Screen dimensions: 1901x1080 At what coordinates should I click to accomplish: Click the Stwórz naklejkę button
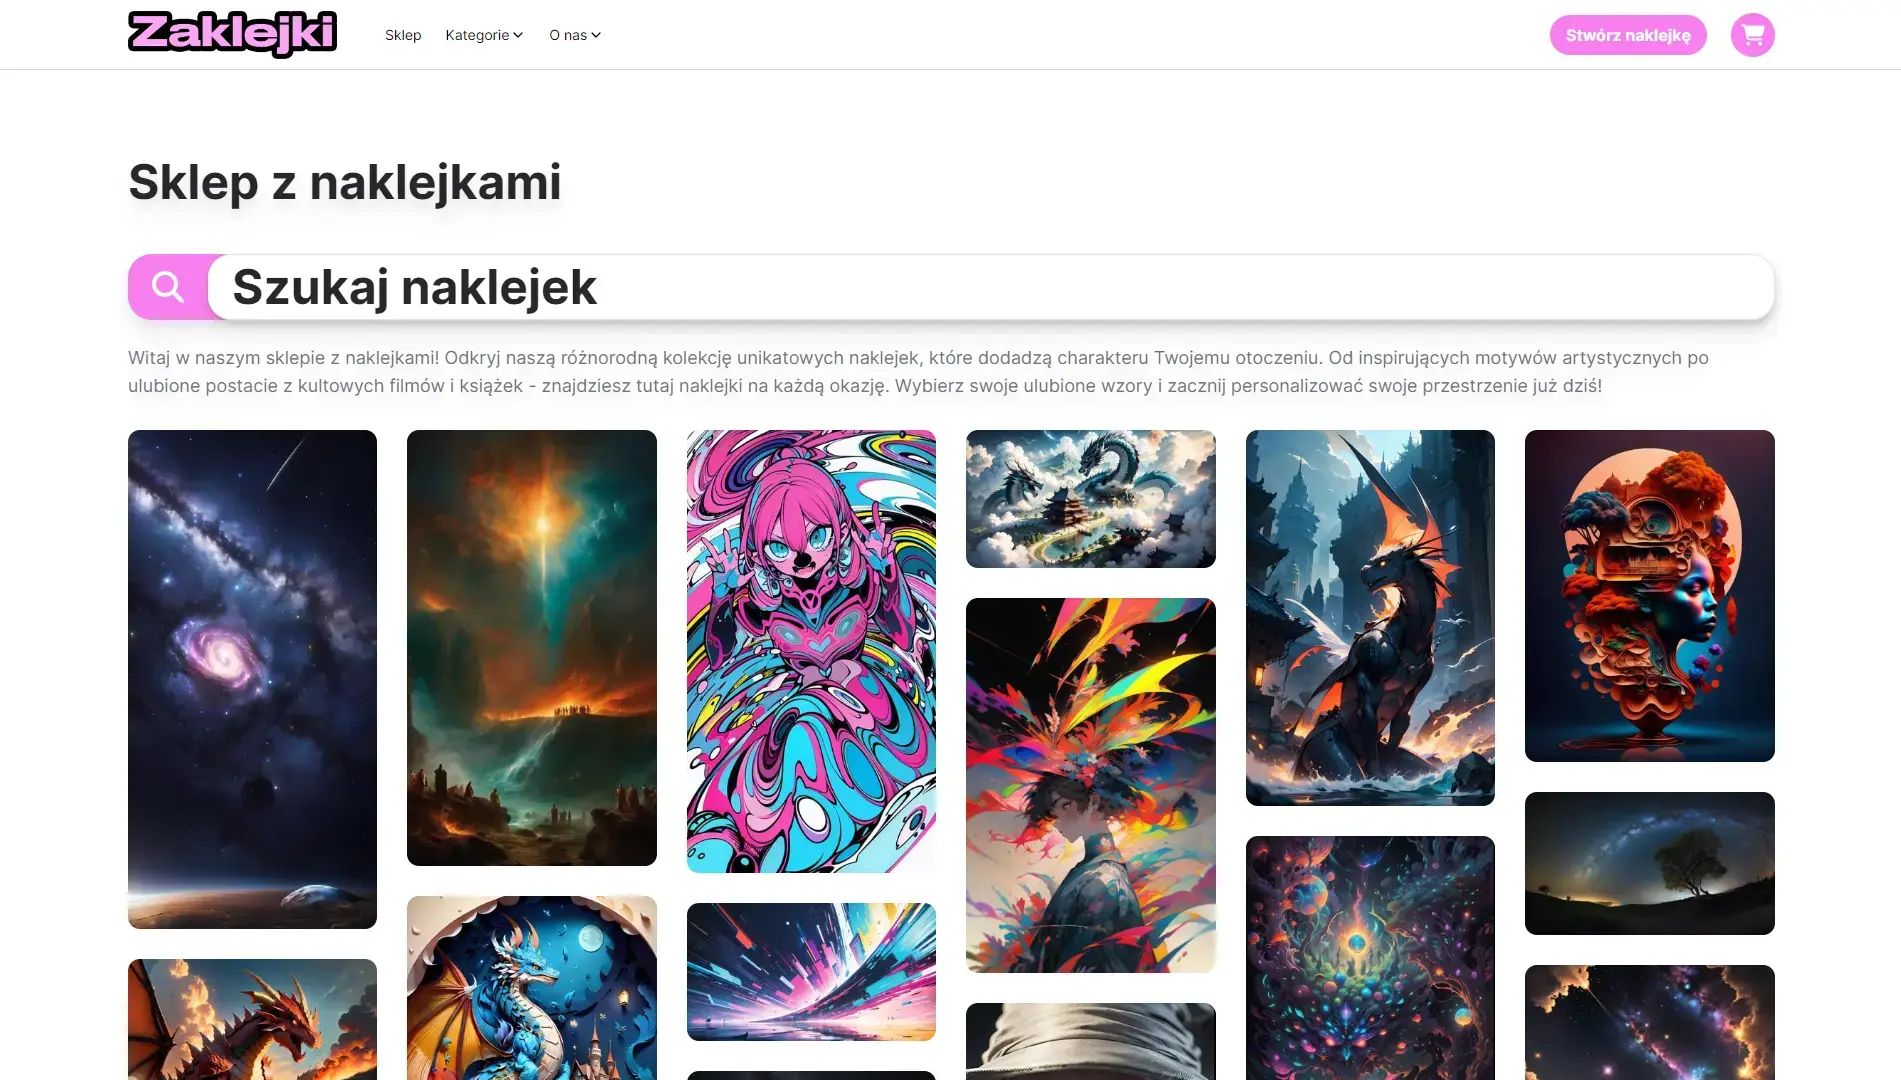[1628, 35]
